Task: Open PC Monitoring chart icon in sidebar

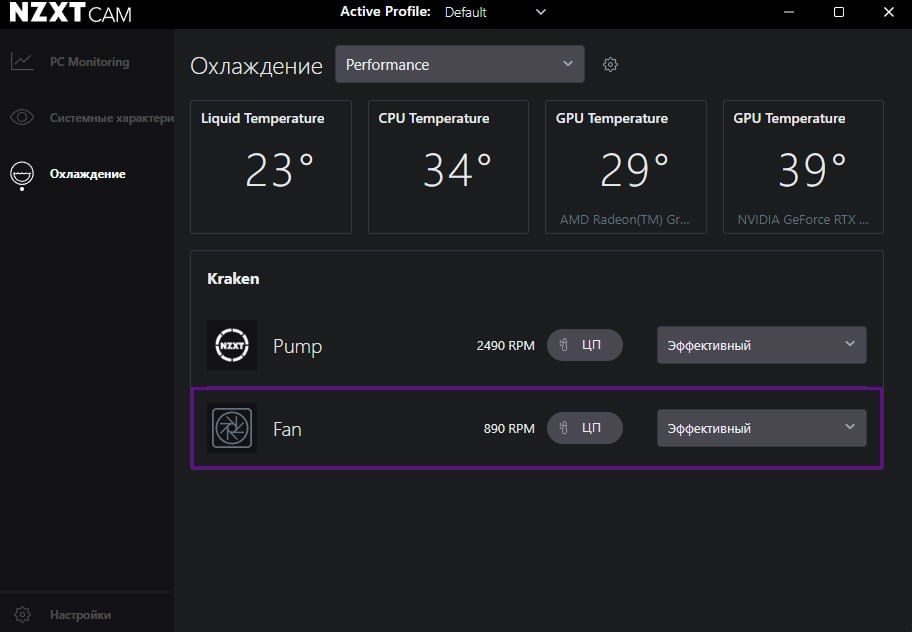Action: click(22, 61)
